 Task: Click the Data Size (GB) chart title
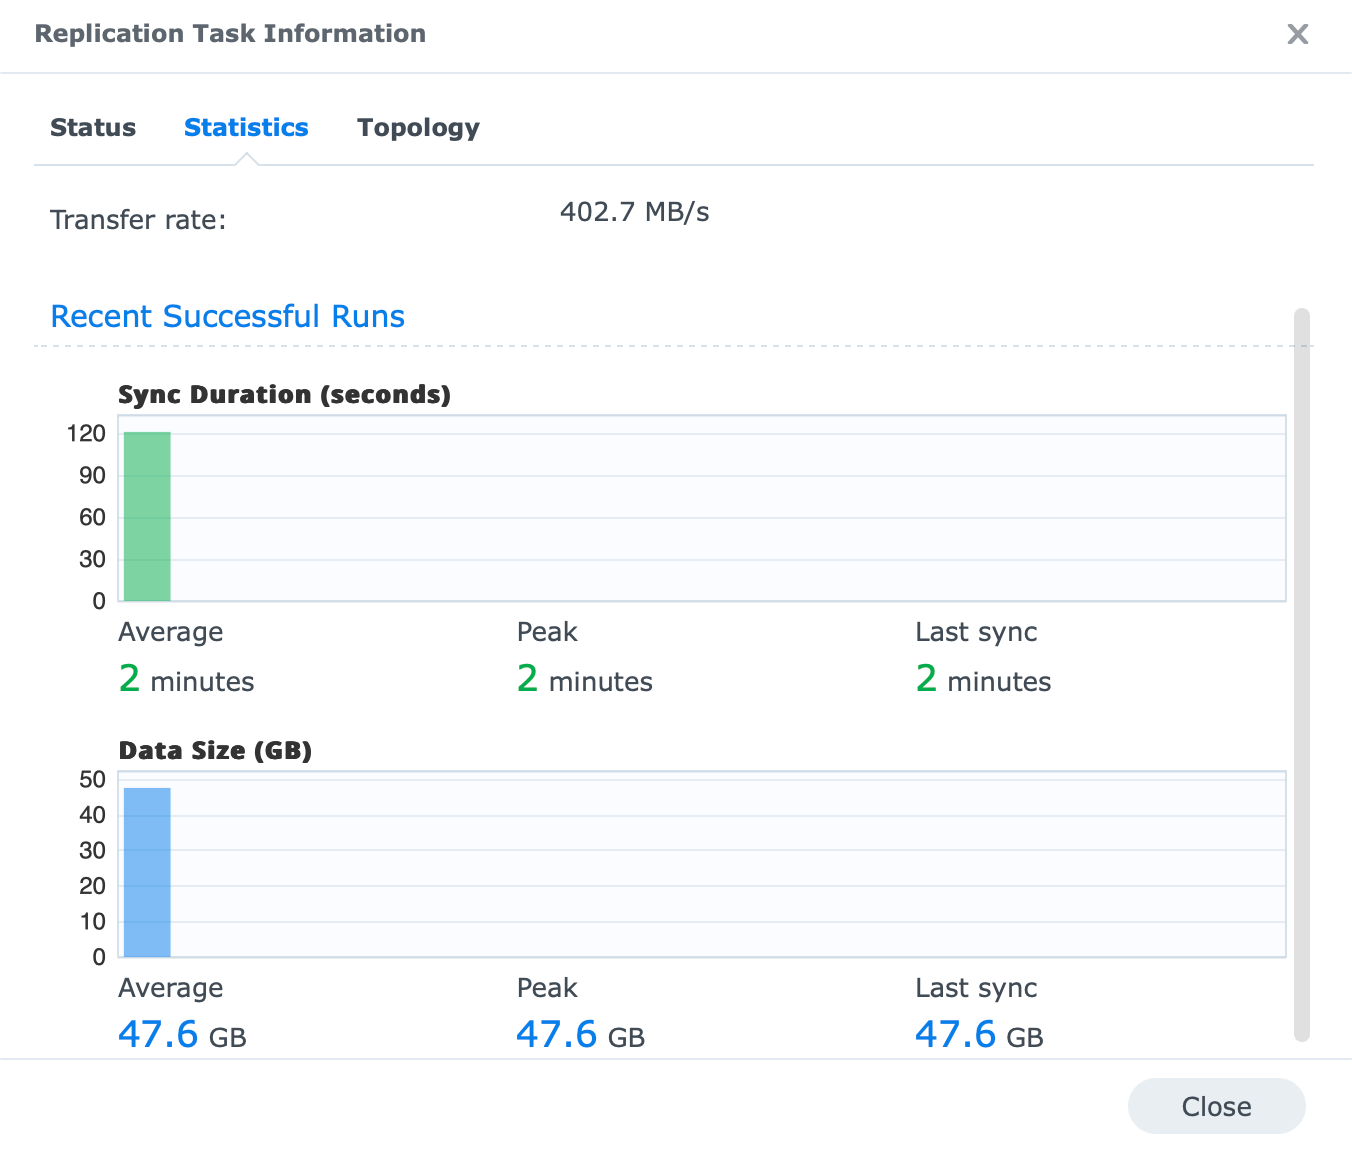pos(215,751)
